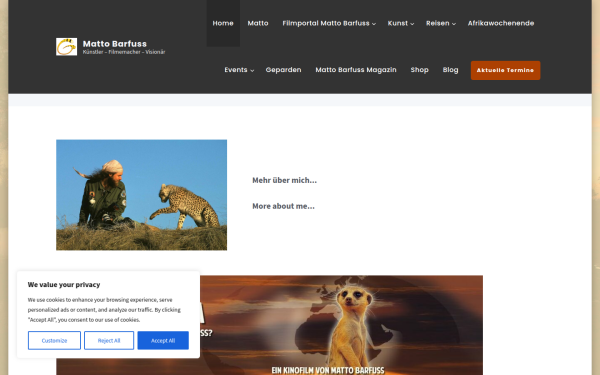The width and height of the screenshot is (600, 375).
Task: Open the Reisen menu item
Action: (438, 23)
